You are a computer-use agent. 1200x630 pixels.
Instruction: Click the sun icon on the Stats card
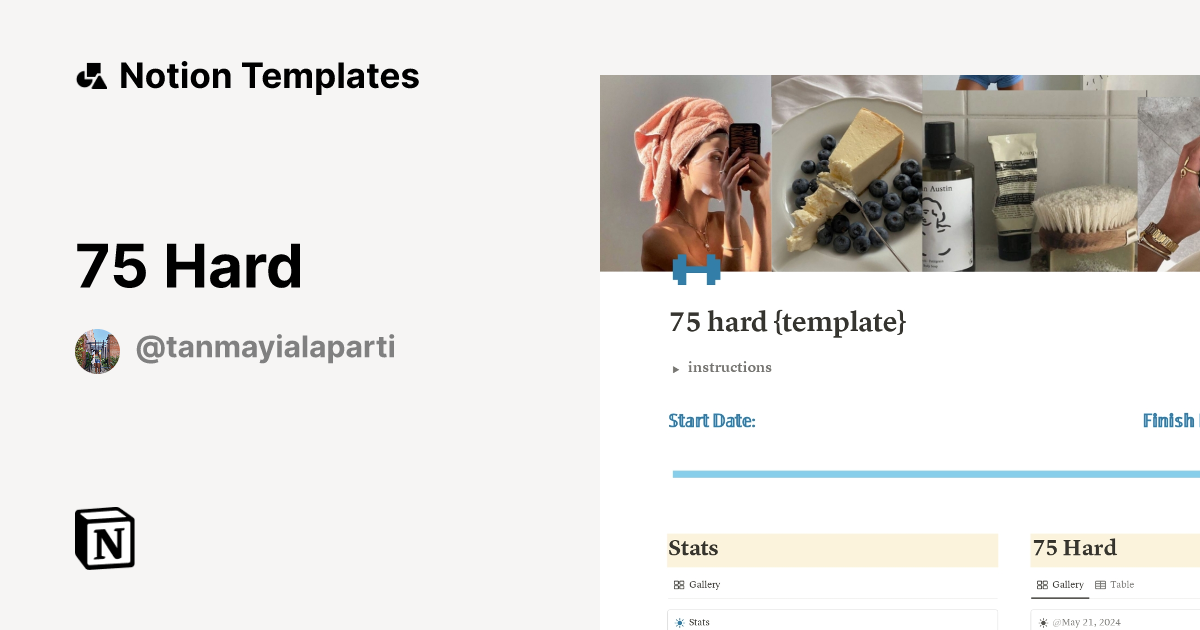(x=680, y=622)
